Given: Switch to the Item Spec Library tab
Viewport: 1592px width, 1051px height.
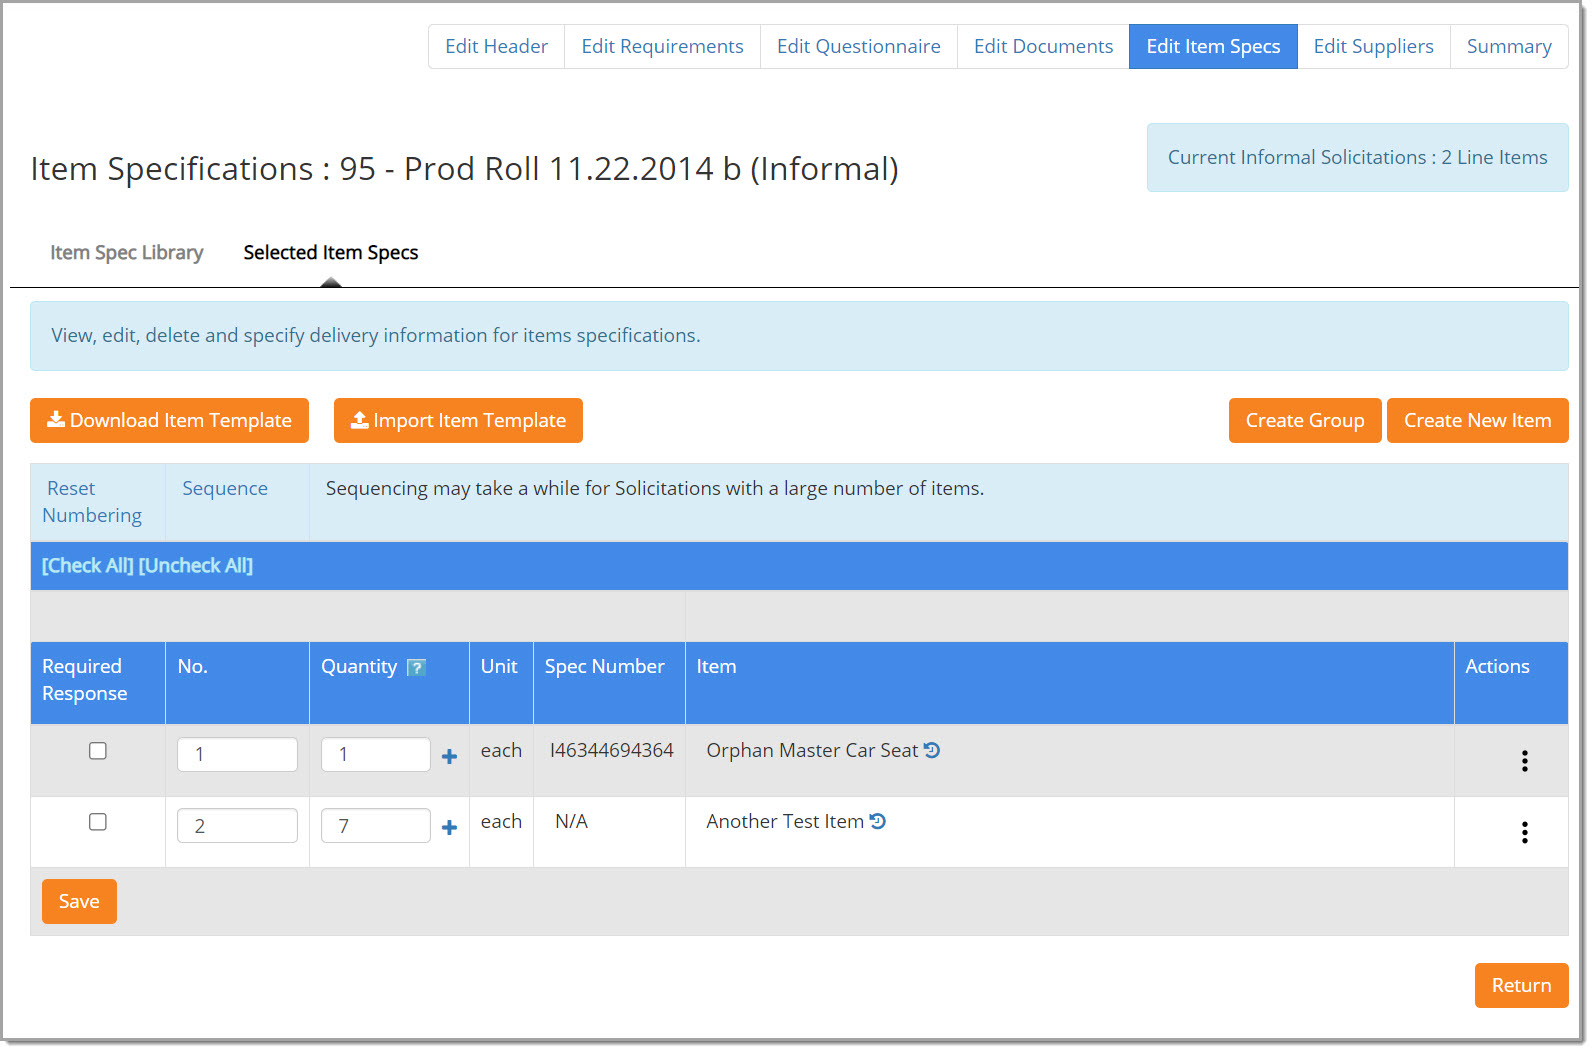Looking at the screenshot, I should (127, 253).
